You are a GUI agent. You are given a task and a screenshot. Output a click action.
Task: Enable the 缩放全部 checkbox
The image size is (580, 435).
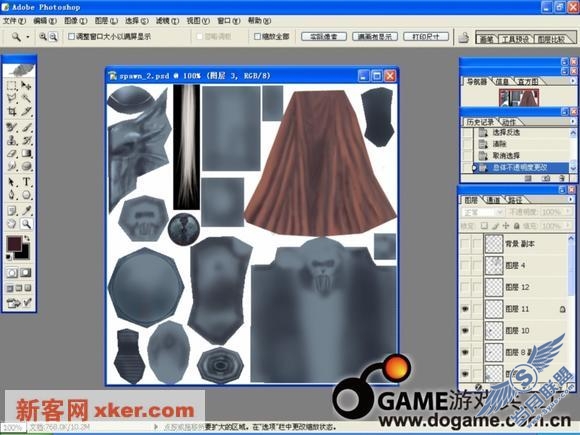(257, 36)
